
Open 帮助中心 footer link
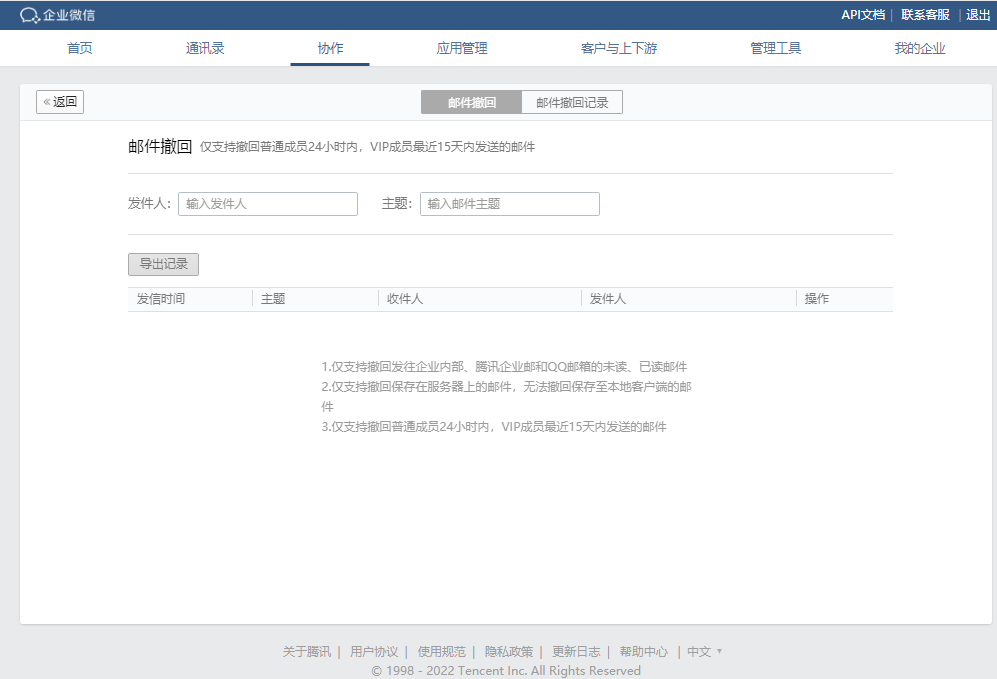[x=643, y=652]
